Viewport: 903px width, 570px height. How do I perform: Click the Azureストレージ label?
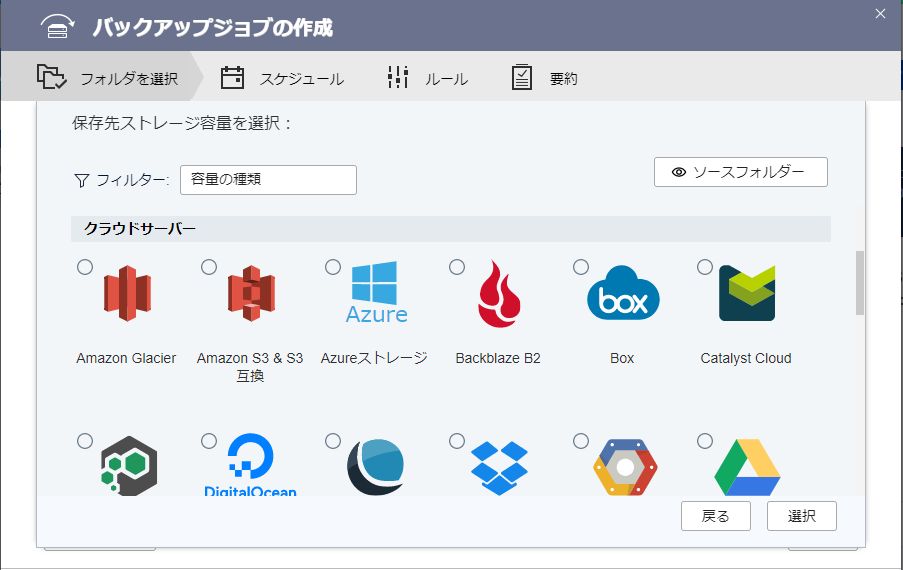pos(374,358)
